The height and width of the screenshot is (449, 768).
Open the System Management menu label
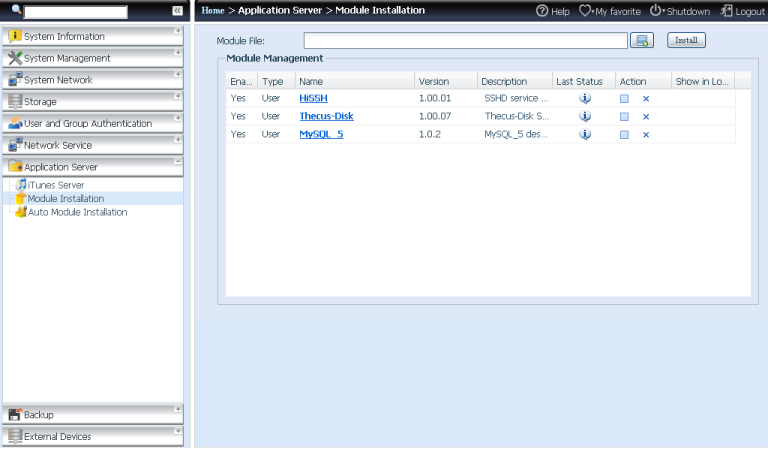point(67,58)
